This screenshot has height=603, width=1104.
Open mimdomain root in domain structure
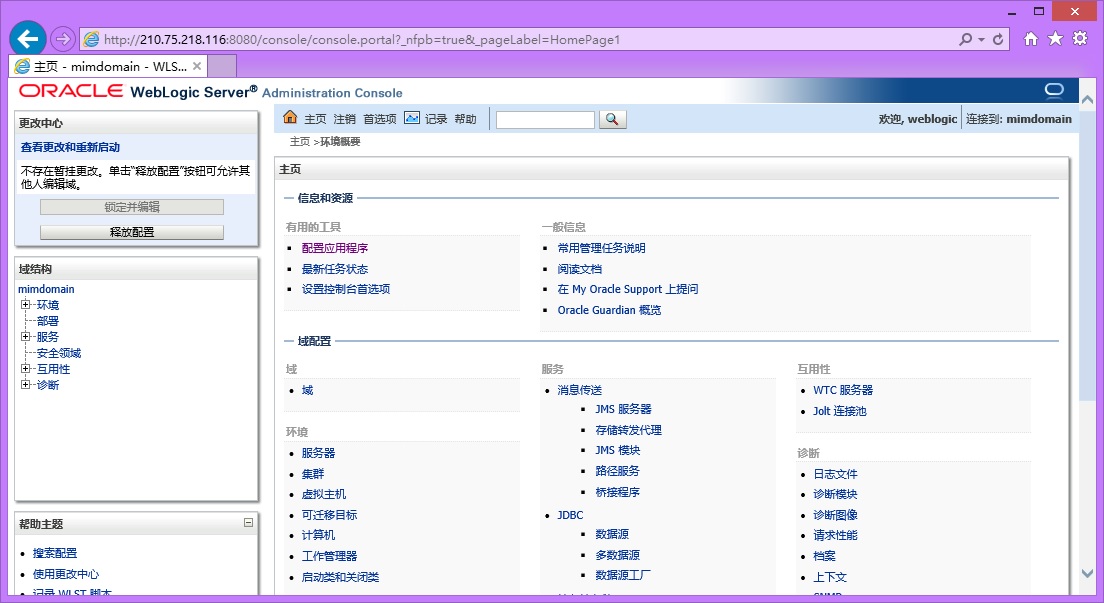(x=46, y=289)
